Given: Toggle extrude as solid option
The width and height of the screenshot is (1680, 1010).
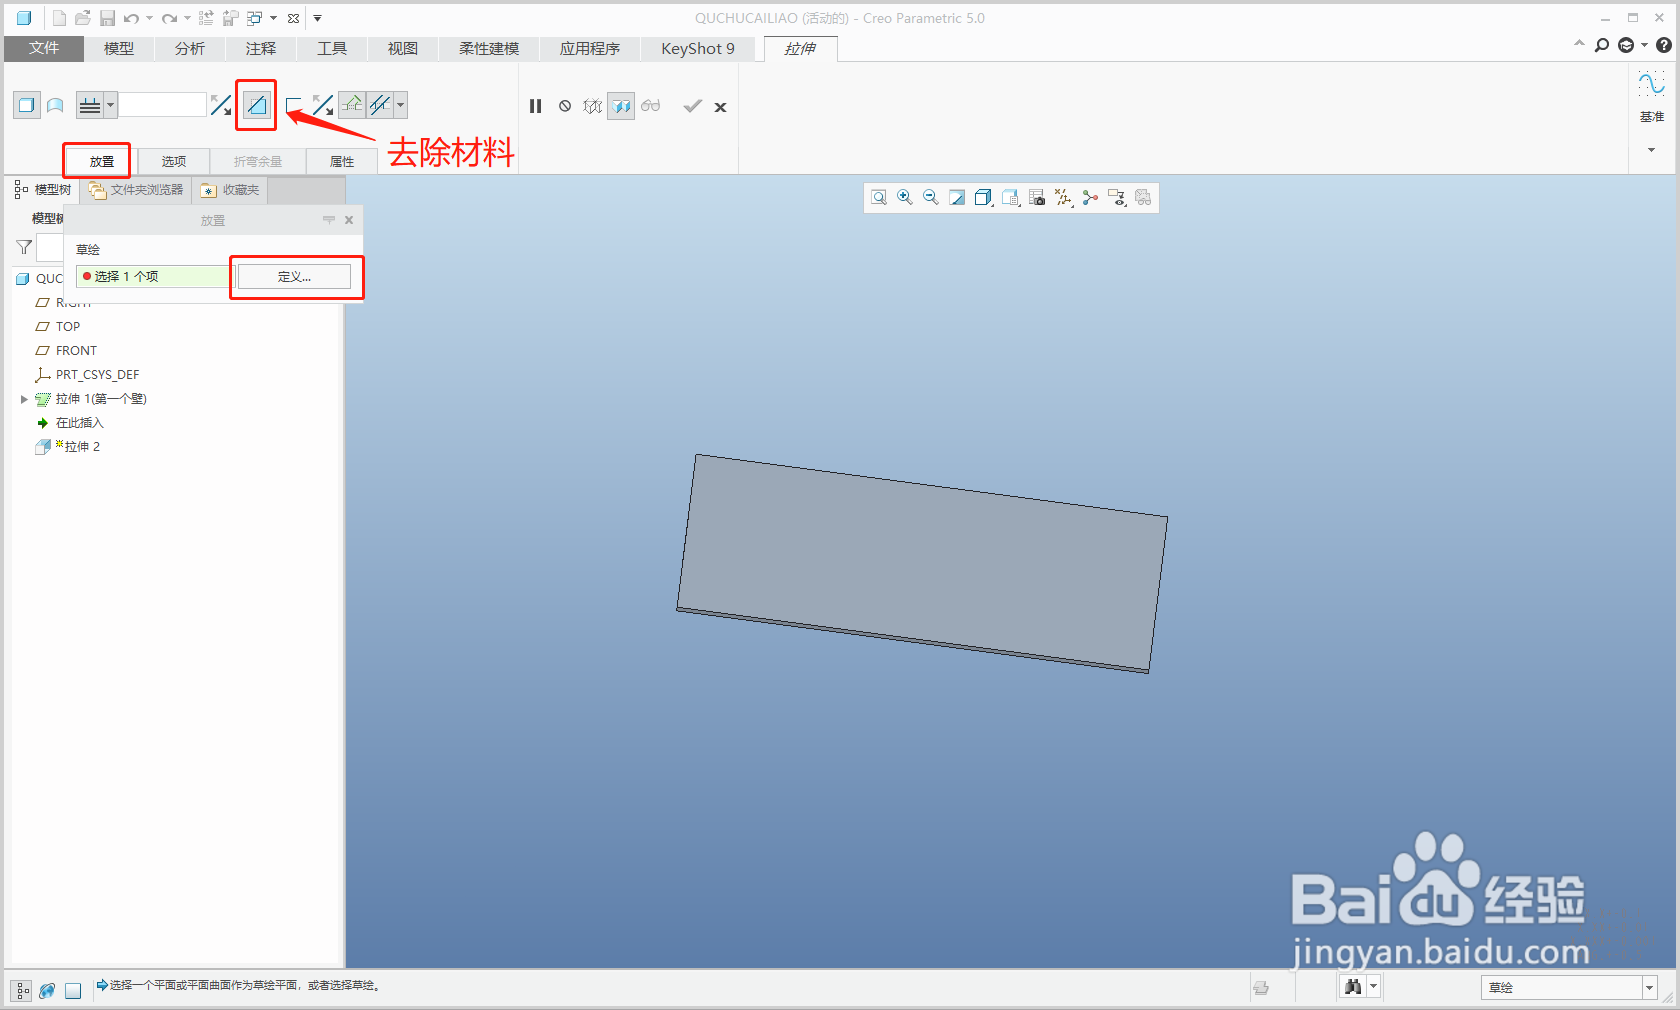Looking at the screenshot, I should click(27, 105).
